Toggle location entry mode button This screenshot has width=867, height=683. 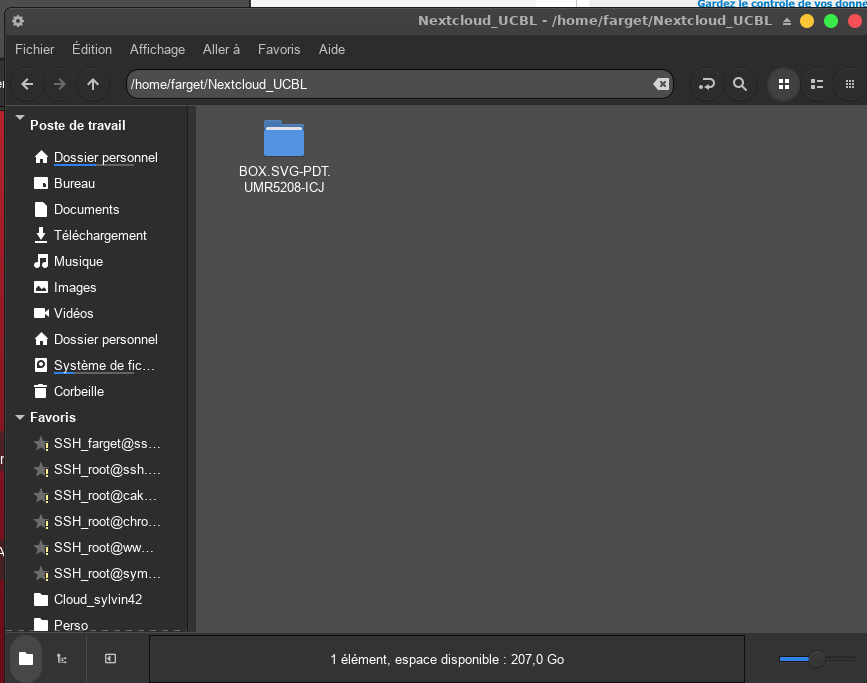707,85
